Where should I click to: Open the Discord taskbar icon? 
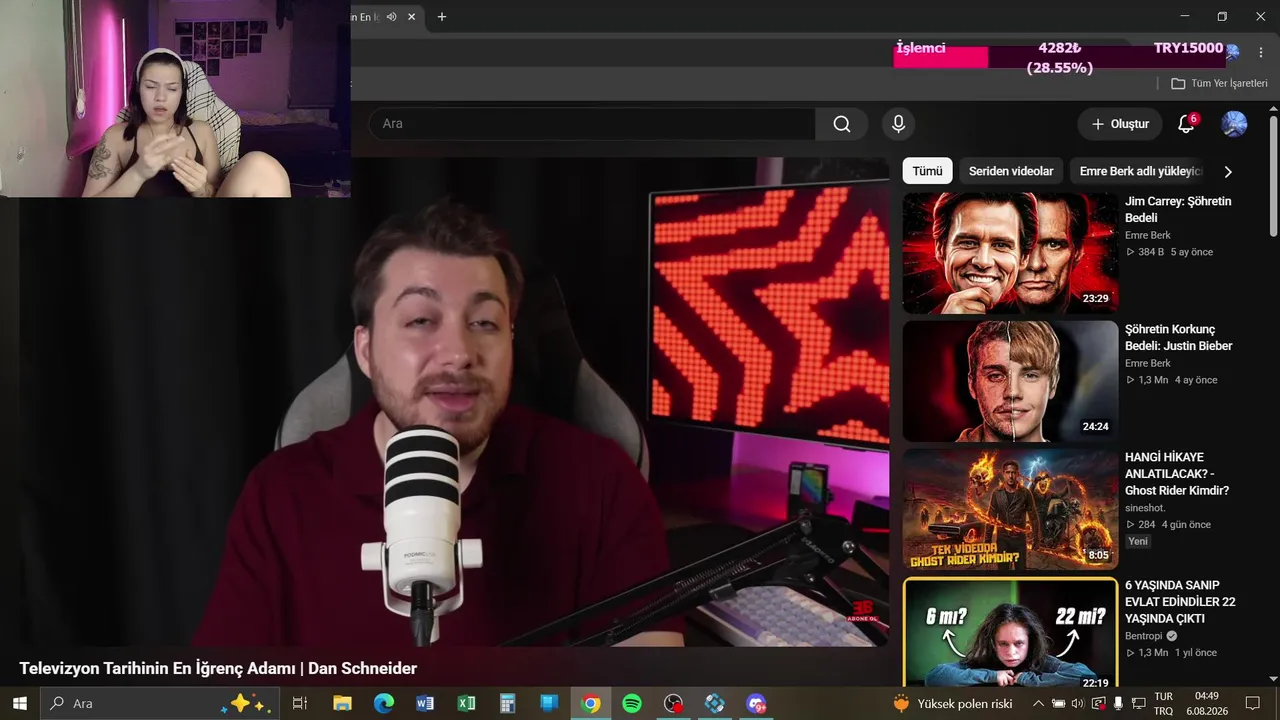click(x=756, y=703)
